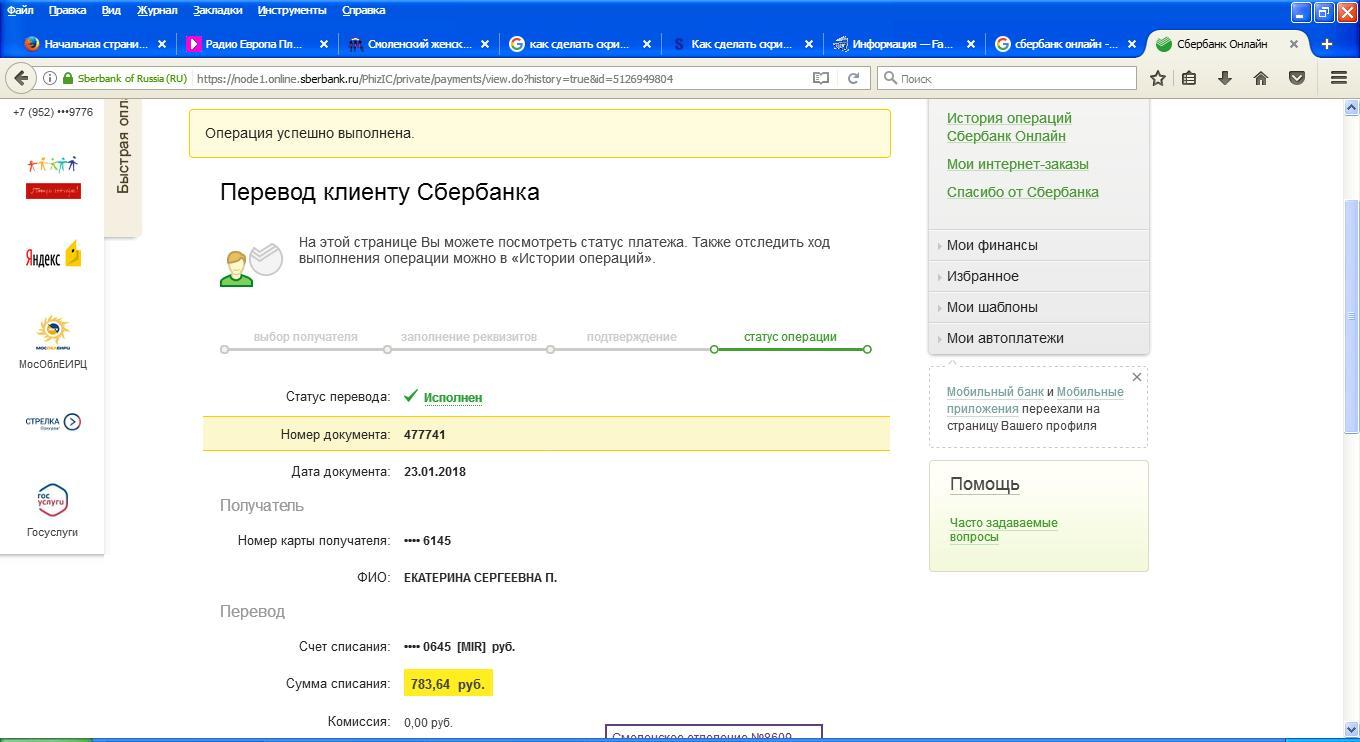Open the Справка menu

pos(364,10)
